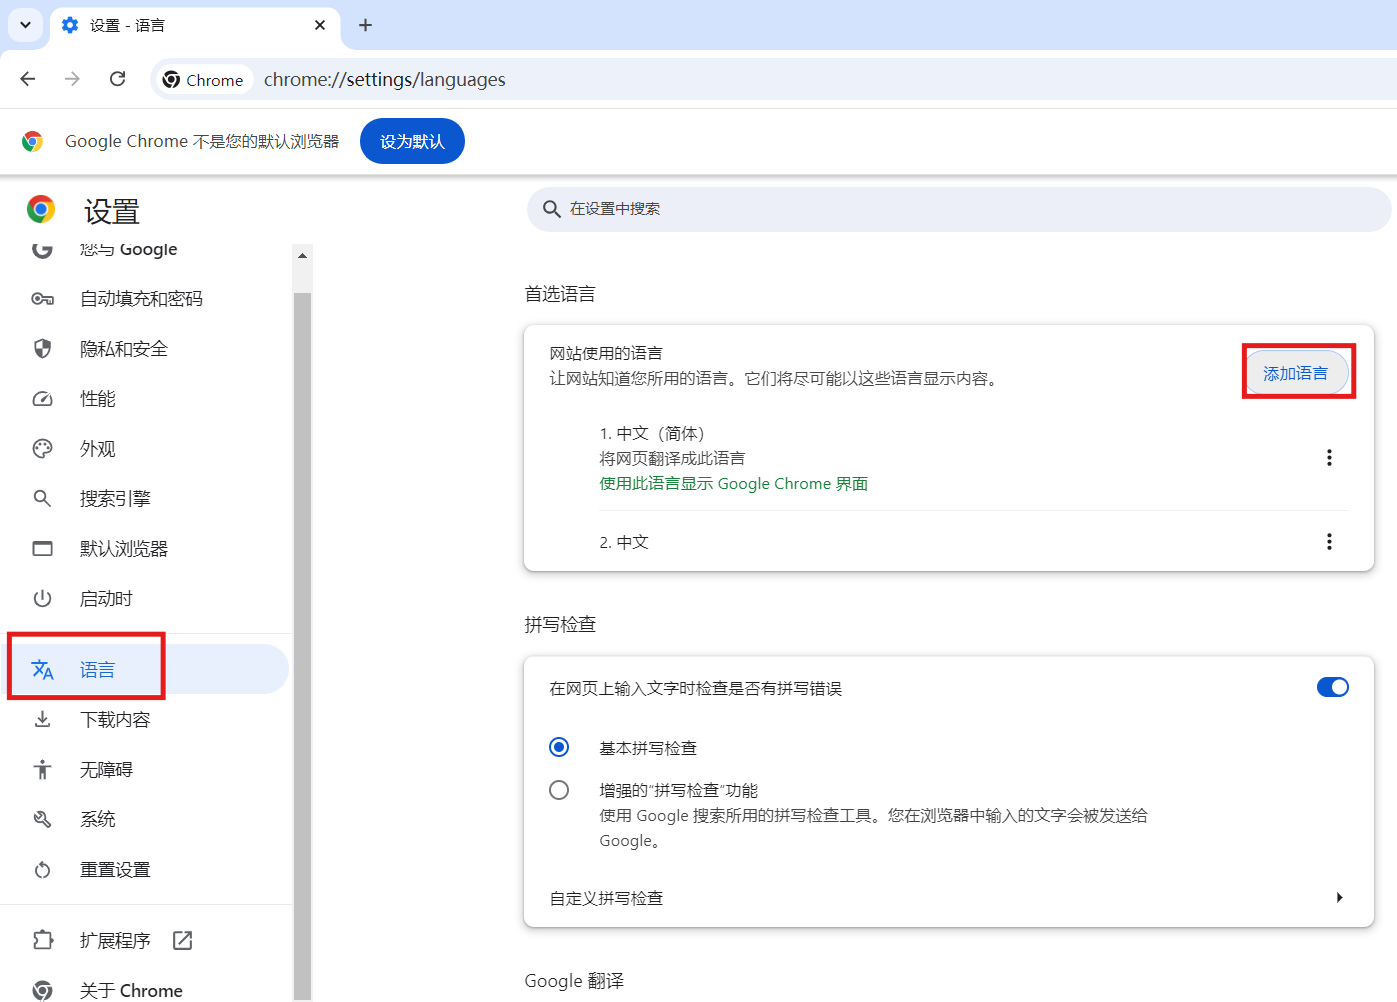Click the reset icon for 重置设置

coord(42,870)
